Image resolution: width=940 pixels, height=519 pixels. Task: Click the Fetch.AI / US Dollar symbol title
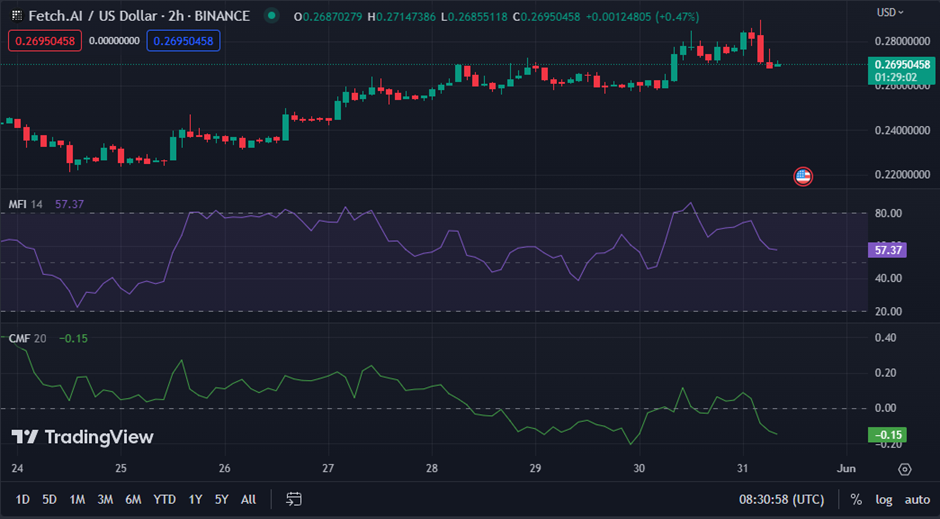[139, 16]
